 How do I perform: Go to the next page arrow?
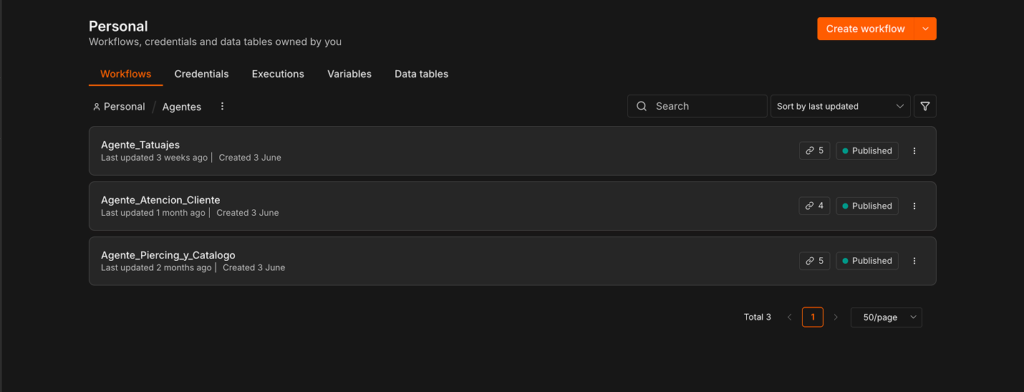(x=836, y=317)
